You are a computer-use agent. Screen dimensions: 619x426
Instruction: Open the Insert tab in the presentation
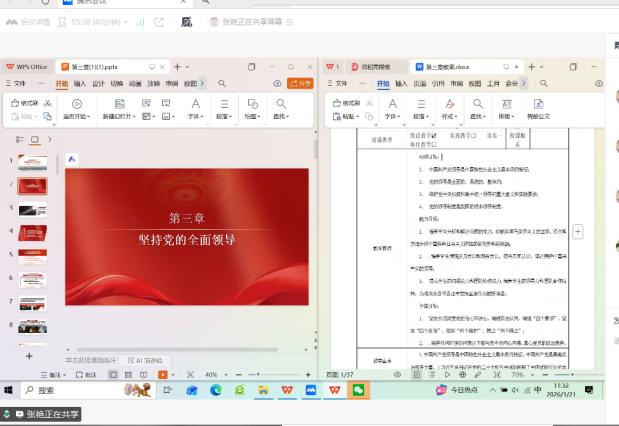[80, 84]
